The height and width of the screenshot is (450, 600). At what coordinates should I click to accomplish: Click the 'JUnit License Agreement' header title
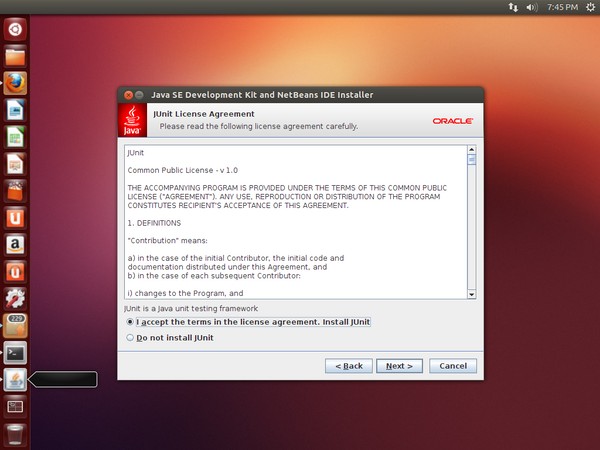204,114
